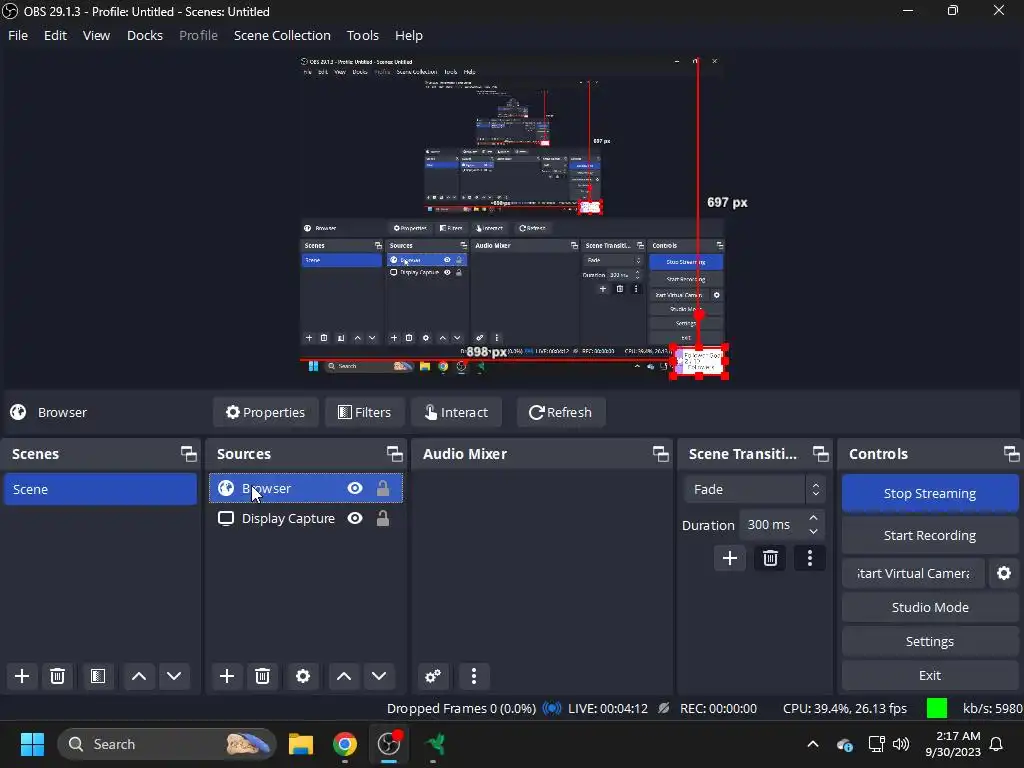This screenshot has height=768, width=1024.
Task: Click Interact for Browser source
Action: [456, 412]
